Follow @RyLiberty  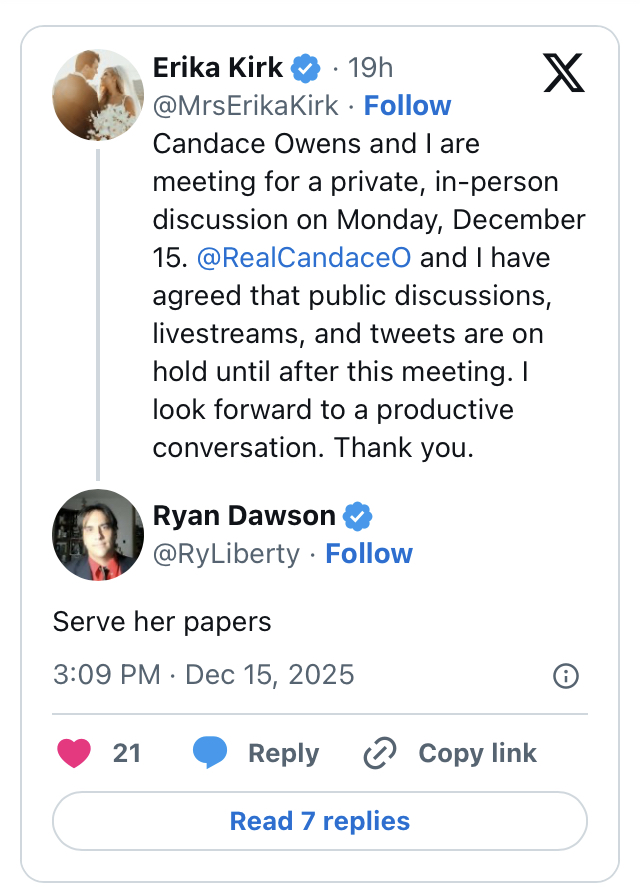click(x=369, y=554)
